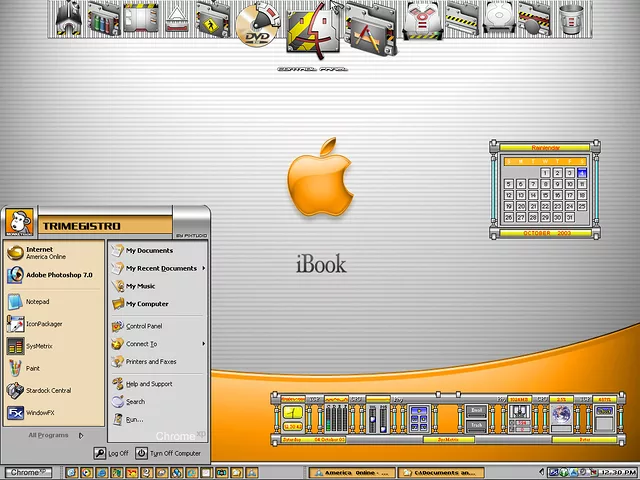Open Help and Support
Screen dimensions: 640x480
click(158, 384)
